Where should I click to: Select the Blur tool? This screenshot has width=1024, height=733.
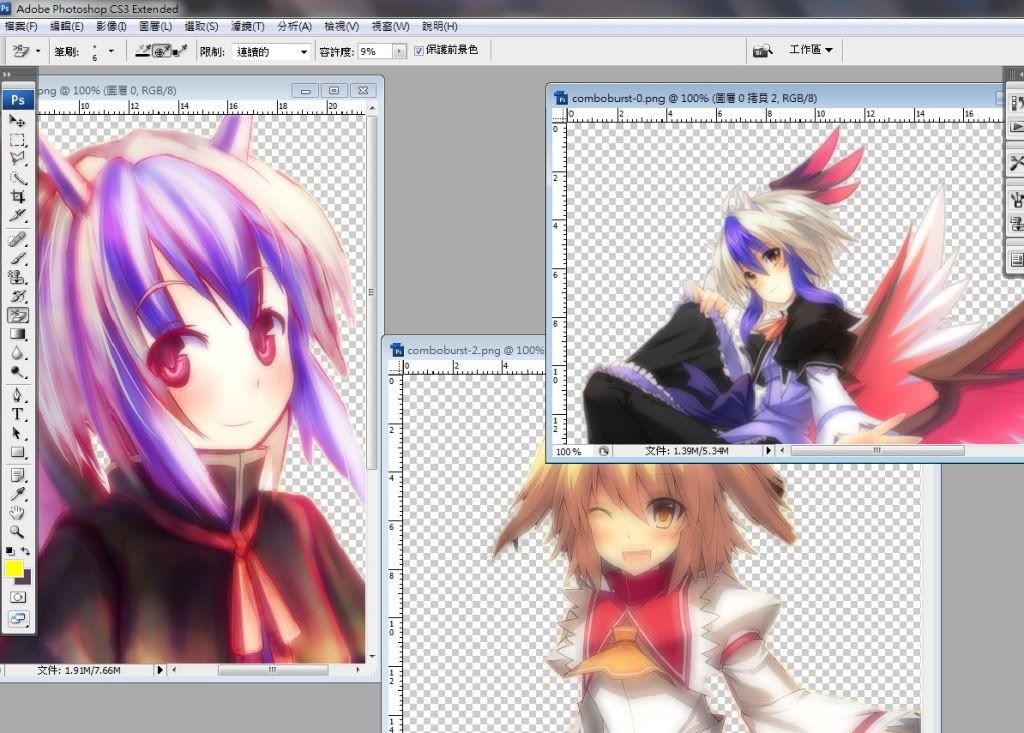click(x=17, y=353)
